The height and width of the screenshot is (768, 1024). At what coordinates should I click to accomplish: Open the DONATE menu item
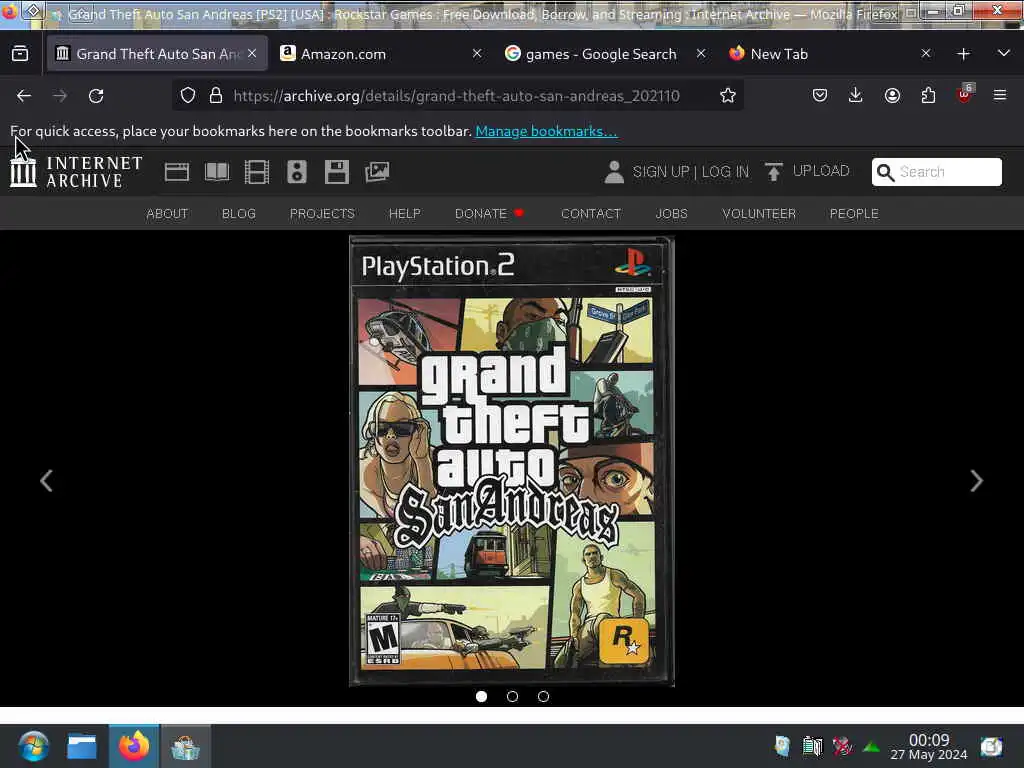pyautogui.click(x=489, y=214)
